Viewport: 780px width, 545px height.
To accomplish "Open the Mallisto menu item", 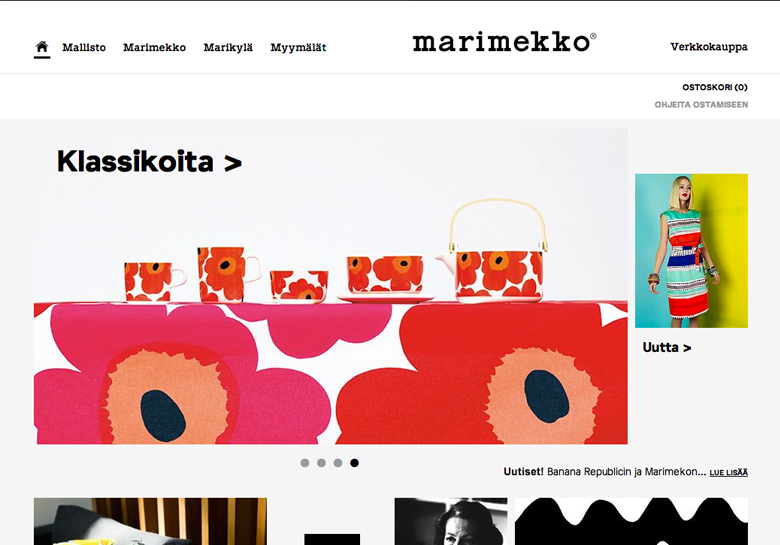I will [84, 47].
